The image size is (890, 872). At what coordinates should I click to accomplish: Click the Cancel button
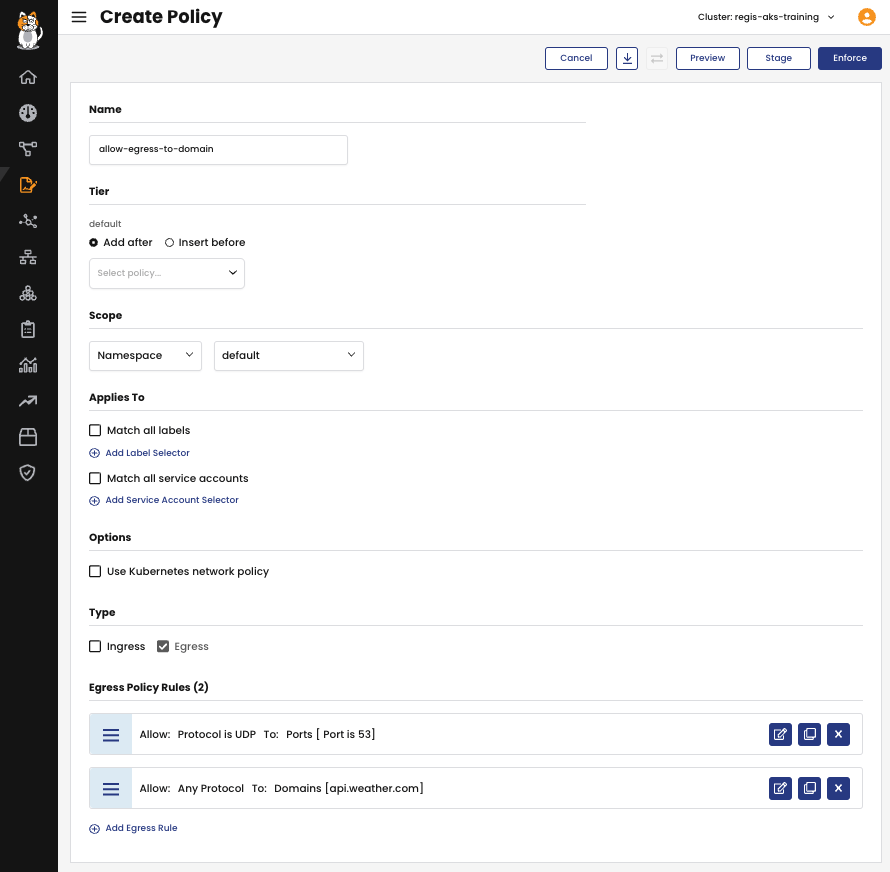(576, 58)
